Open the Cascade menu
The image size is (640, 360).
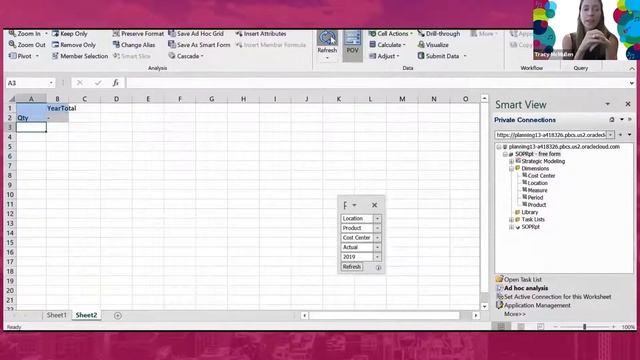click(x=186, y=56)
